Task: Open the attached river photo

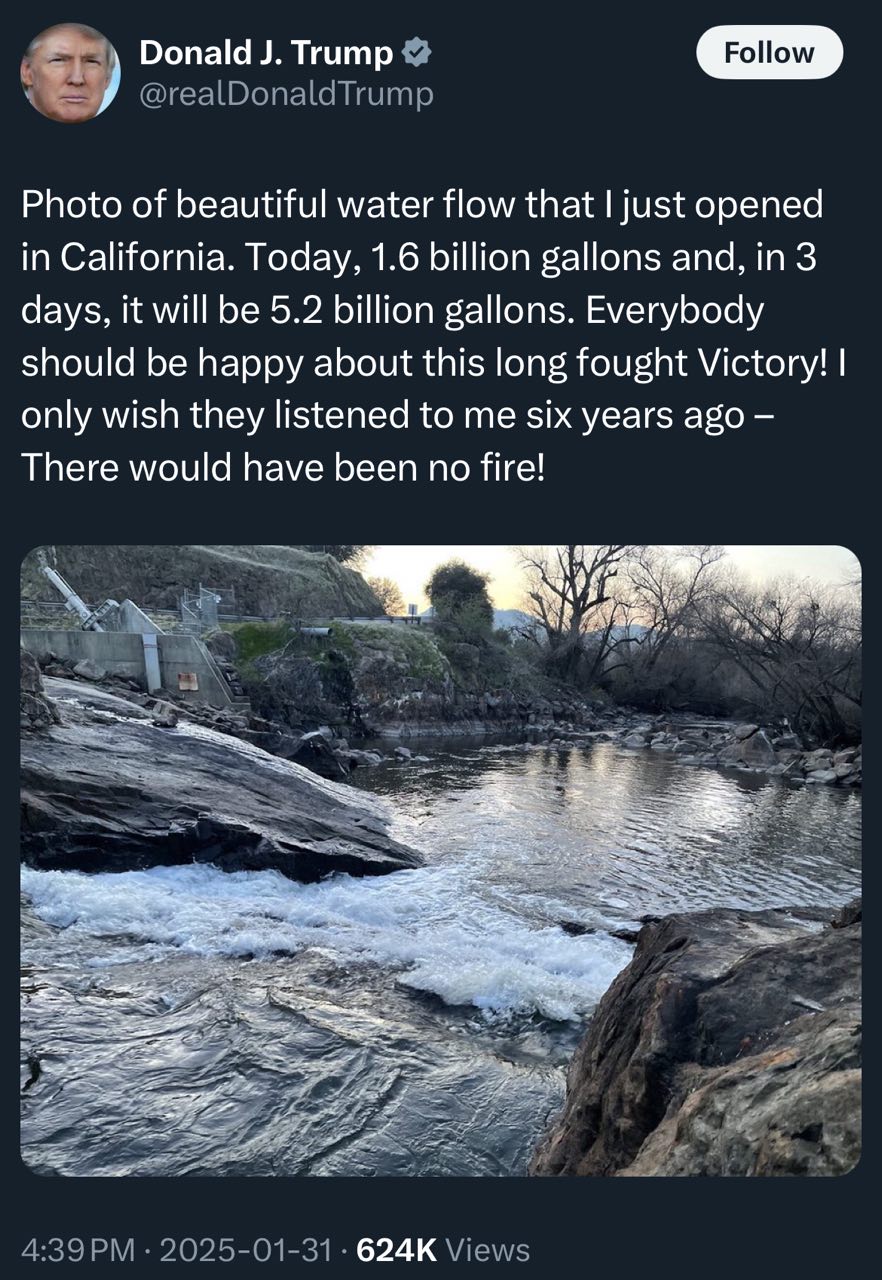Action: coord(440,860)
